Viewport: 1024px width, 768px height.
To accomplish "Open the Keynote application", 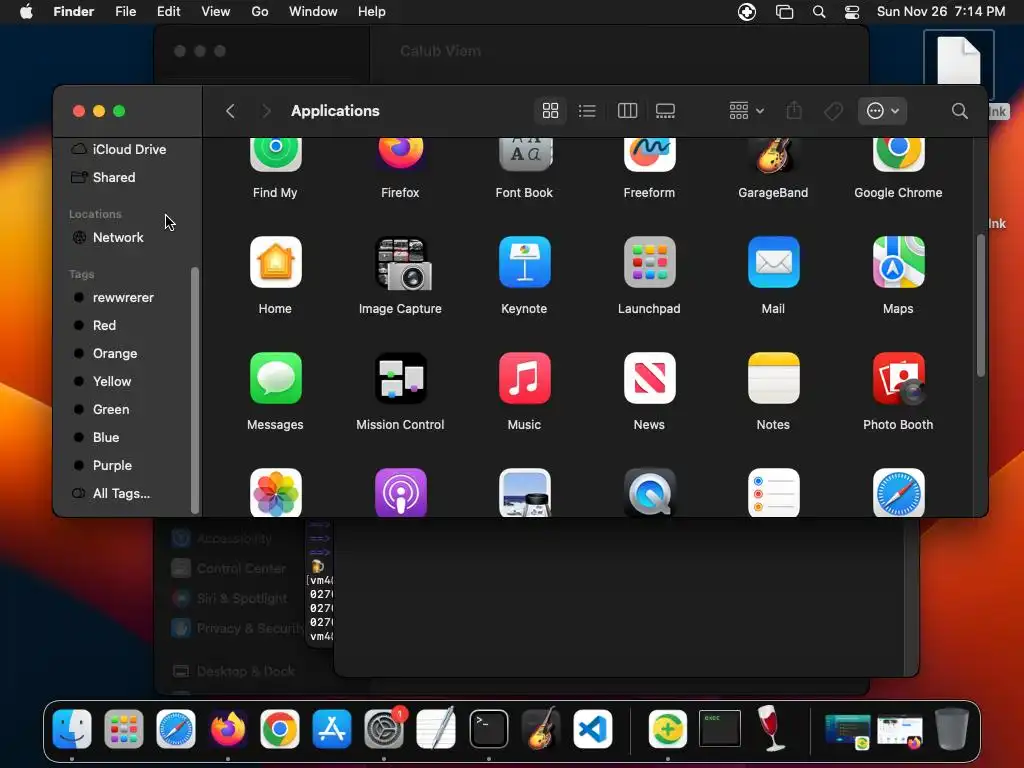I will pos(524,263).
